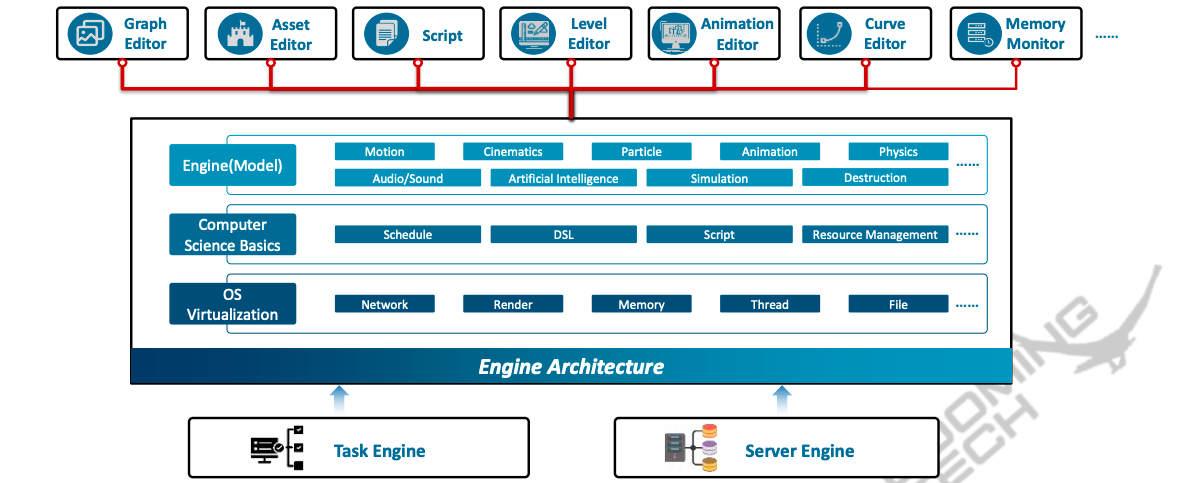Select the Animation Editor label
The height and width of the screenshot is (483, 1202).
(x=737, y=34)
